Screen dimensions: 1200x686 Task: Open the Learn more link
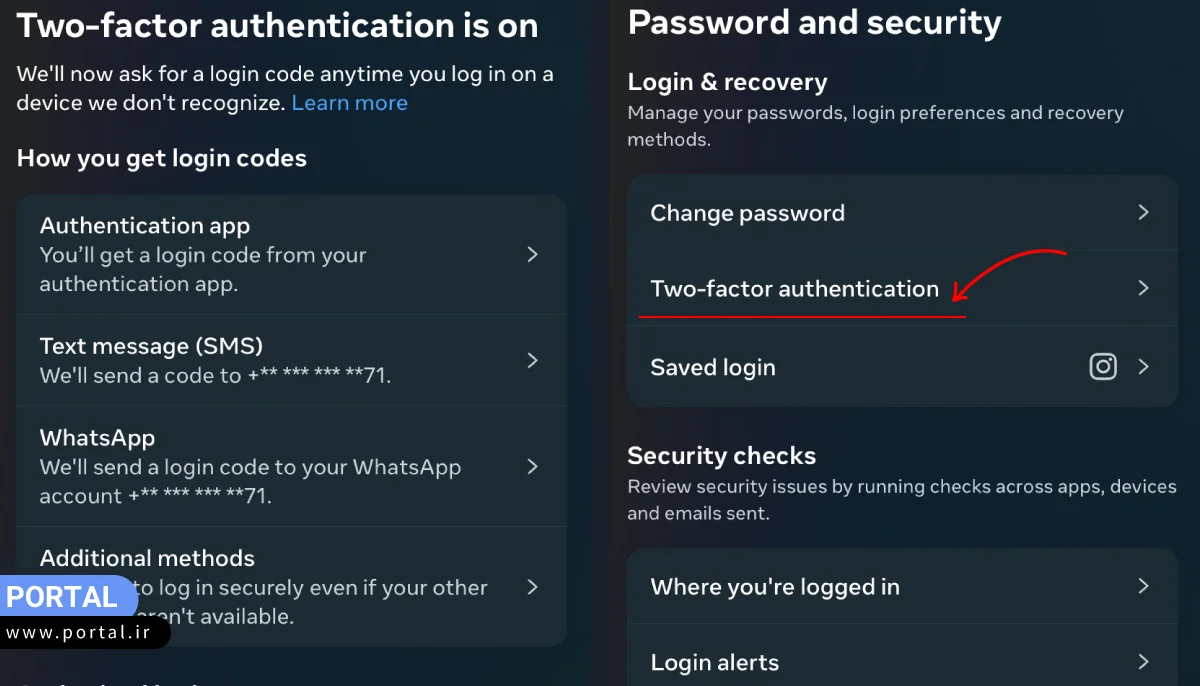(349, 103)
